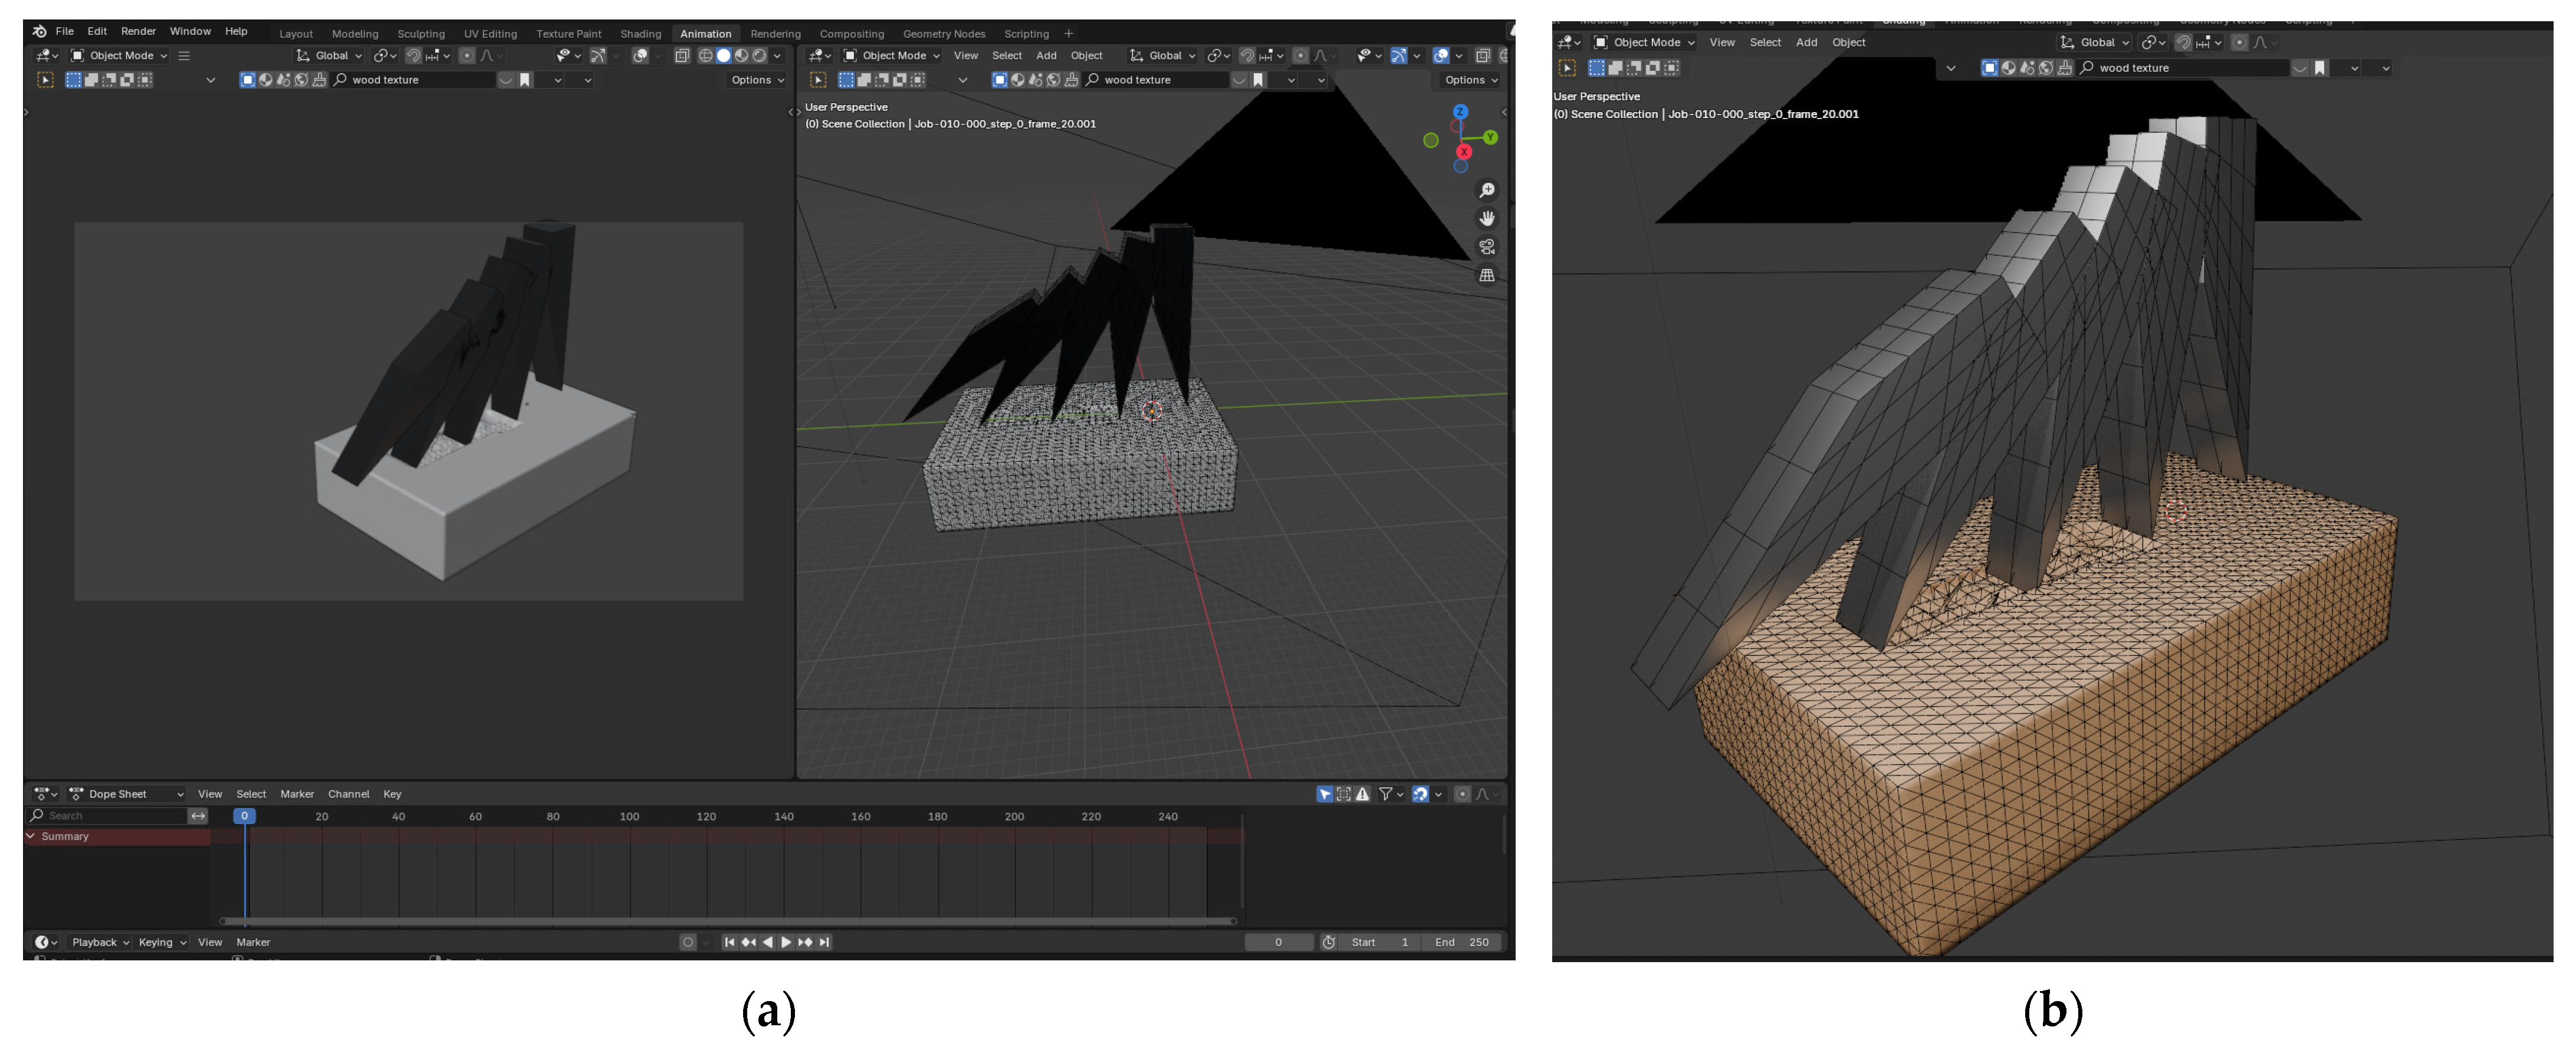The image size is (2576, 1053).
Task: Switch to the Shading workspace tab
Action: (640, 34)
